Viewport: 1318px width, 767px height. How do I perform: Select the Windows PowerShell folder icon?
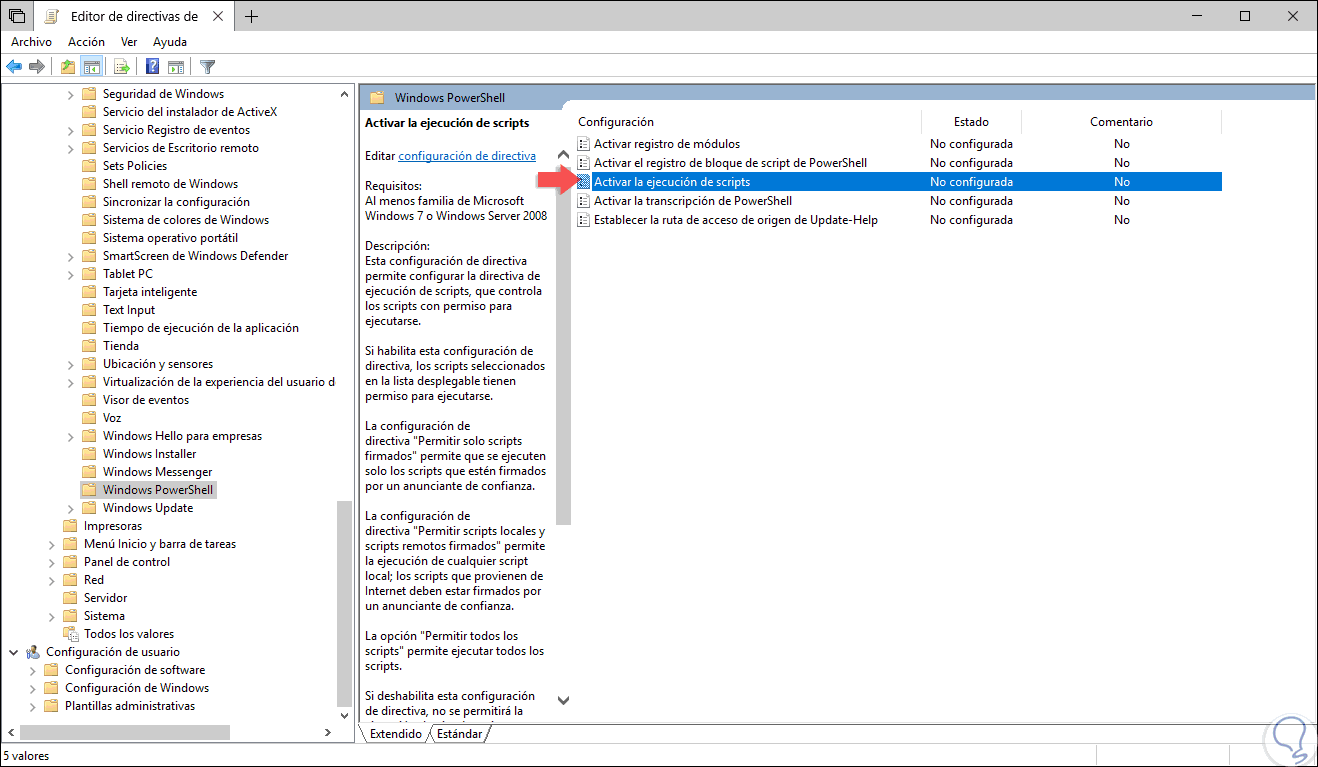[x=90, y=489]
